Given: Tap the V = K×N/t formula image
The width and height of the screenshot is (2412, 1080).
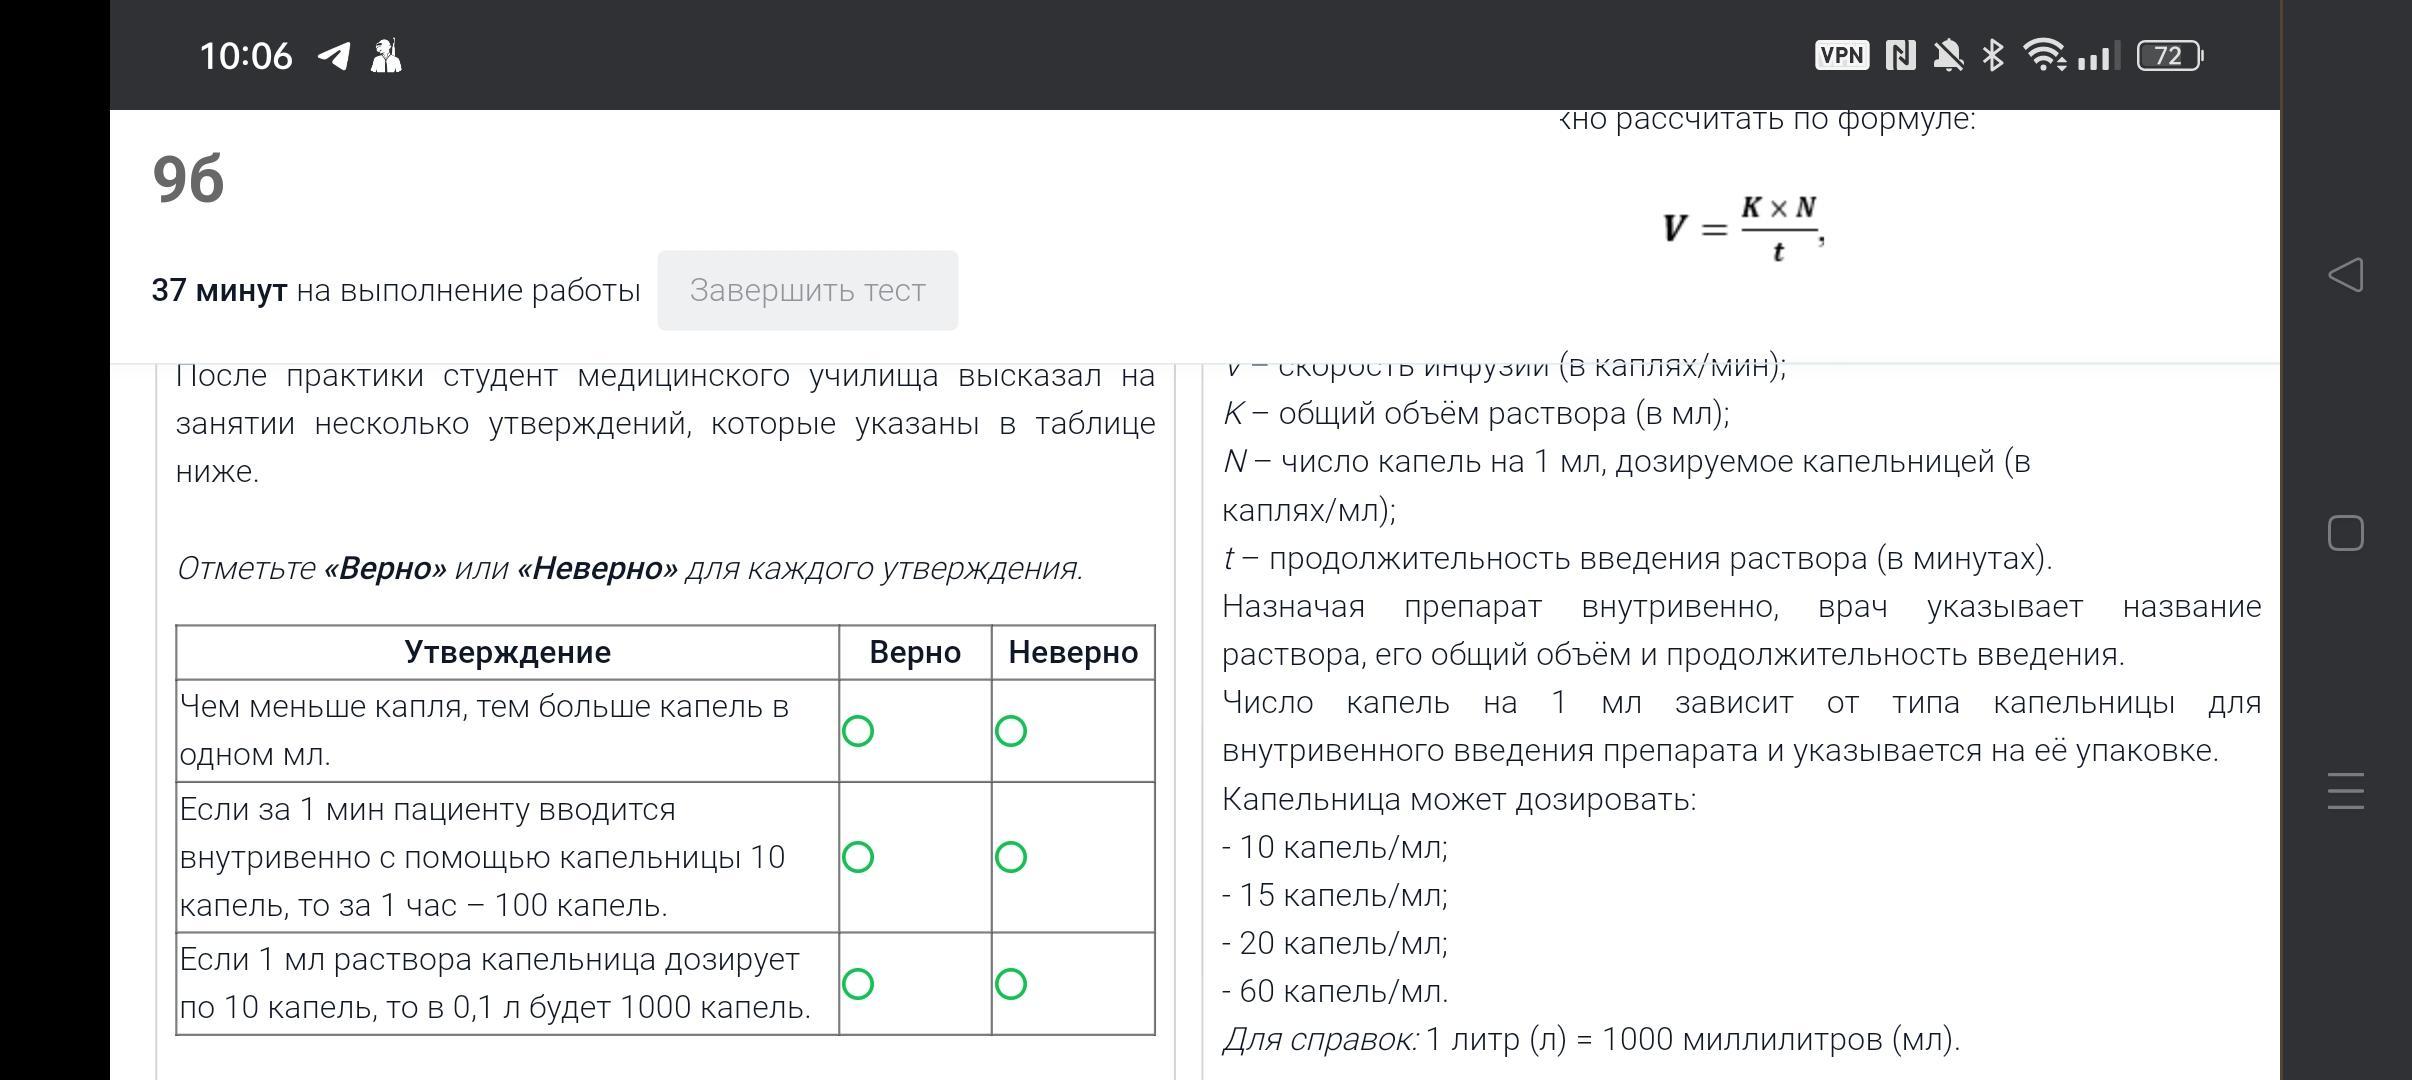Looking at the screenshot, I should pyautogui.click(x=1743, y=229).
